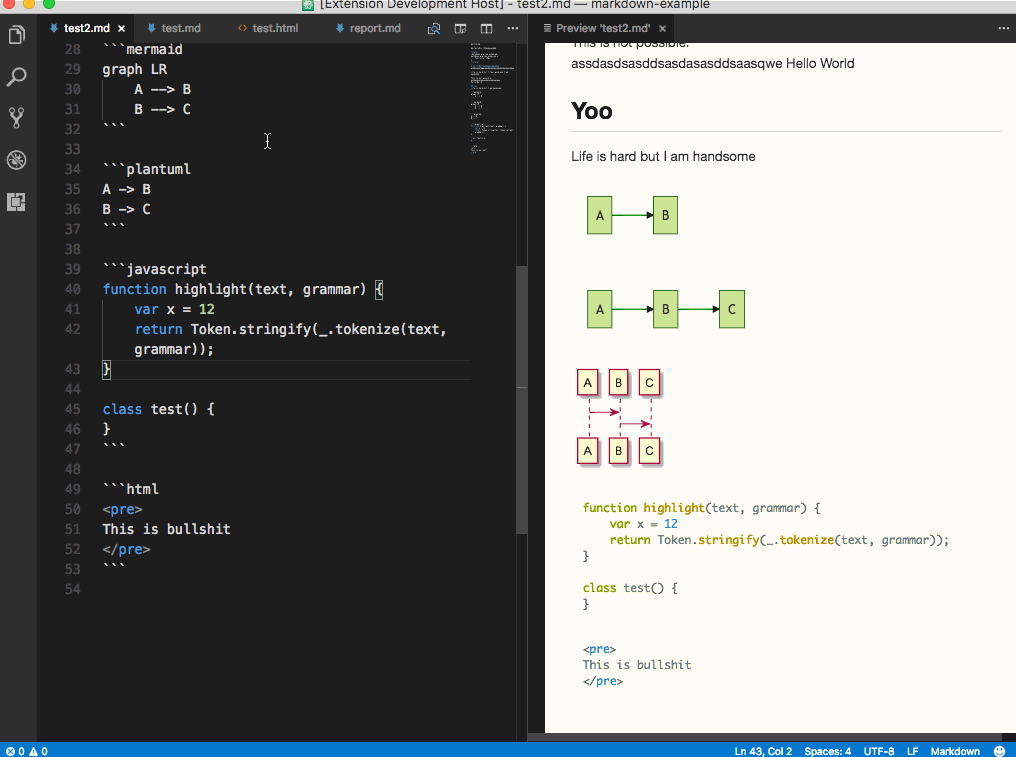Viewport: 1016px width, 757px height.
Task: Click the code minimap overview
Action: pos(492,97)
